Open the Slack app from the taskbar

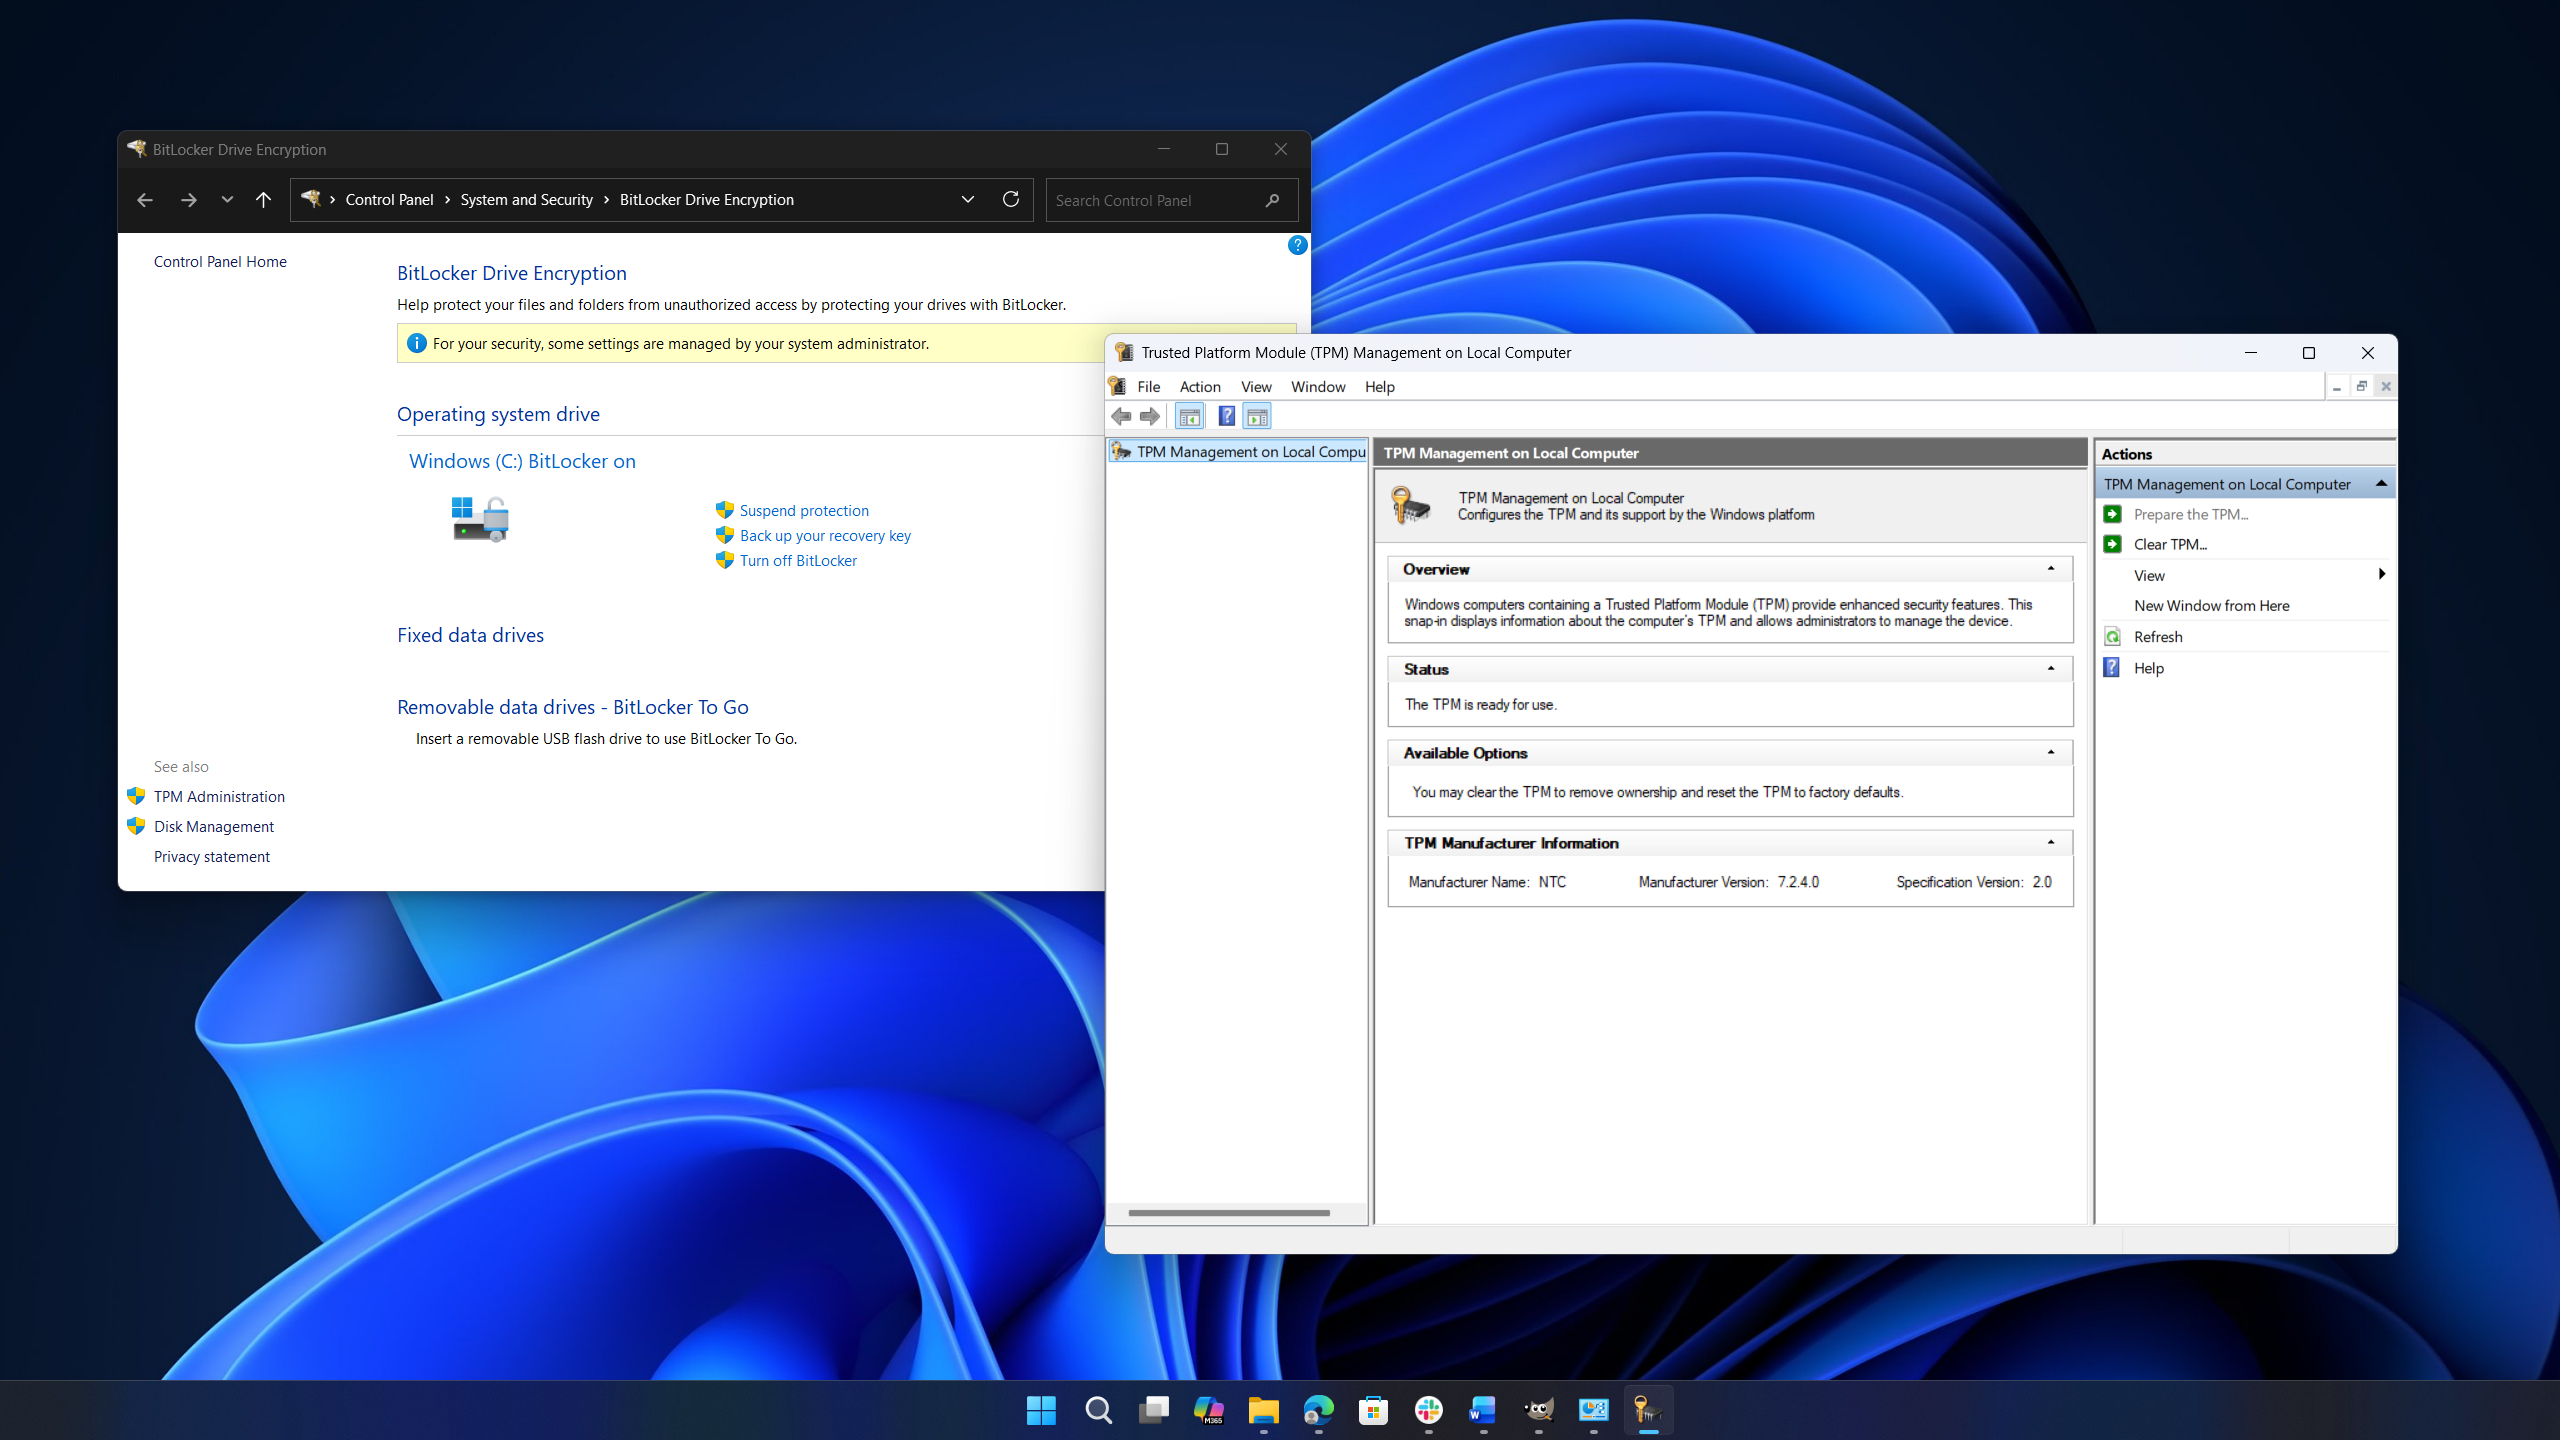click(x=1428, y=1411)
